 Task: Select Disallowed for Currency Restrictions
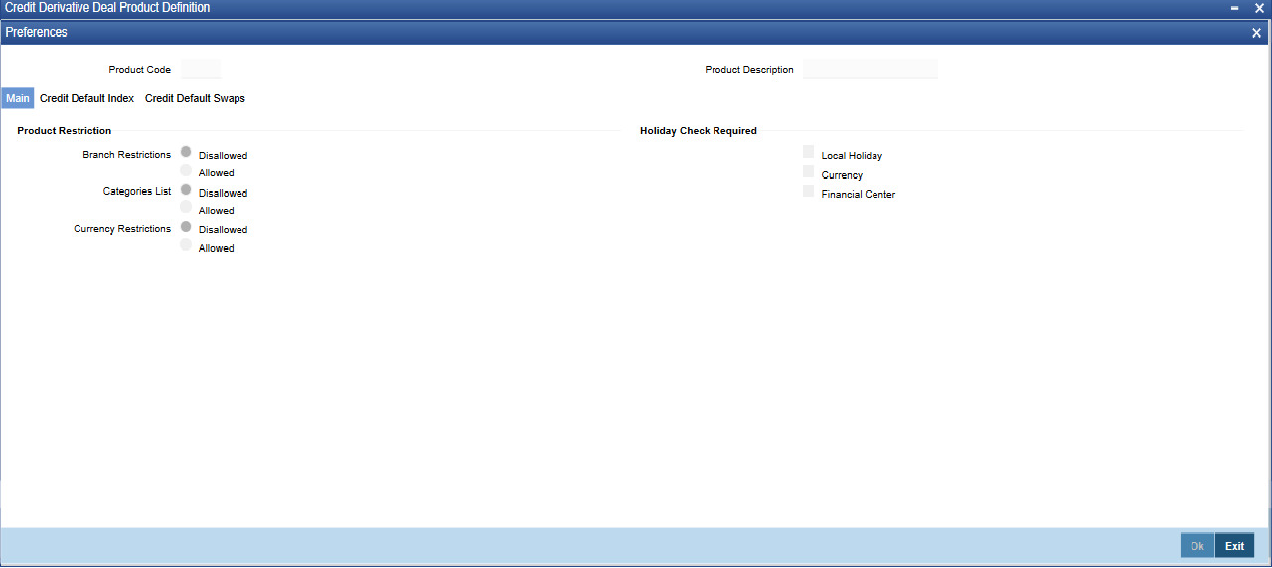[x=186, y=227]
